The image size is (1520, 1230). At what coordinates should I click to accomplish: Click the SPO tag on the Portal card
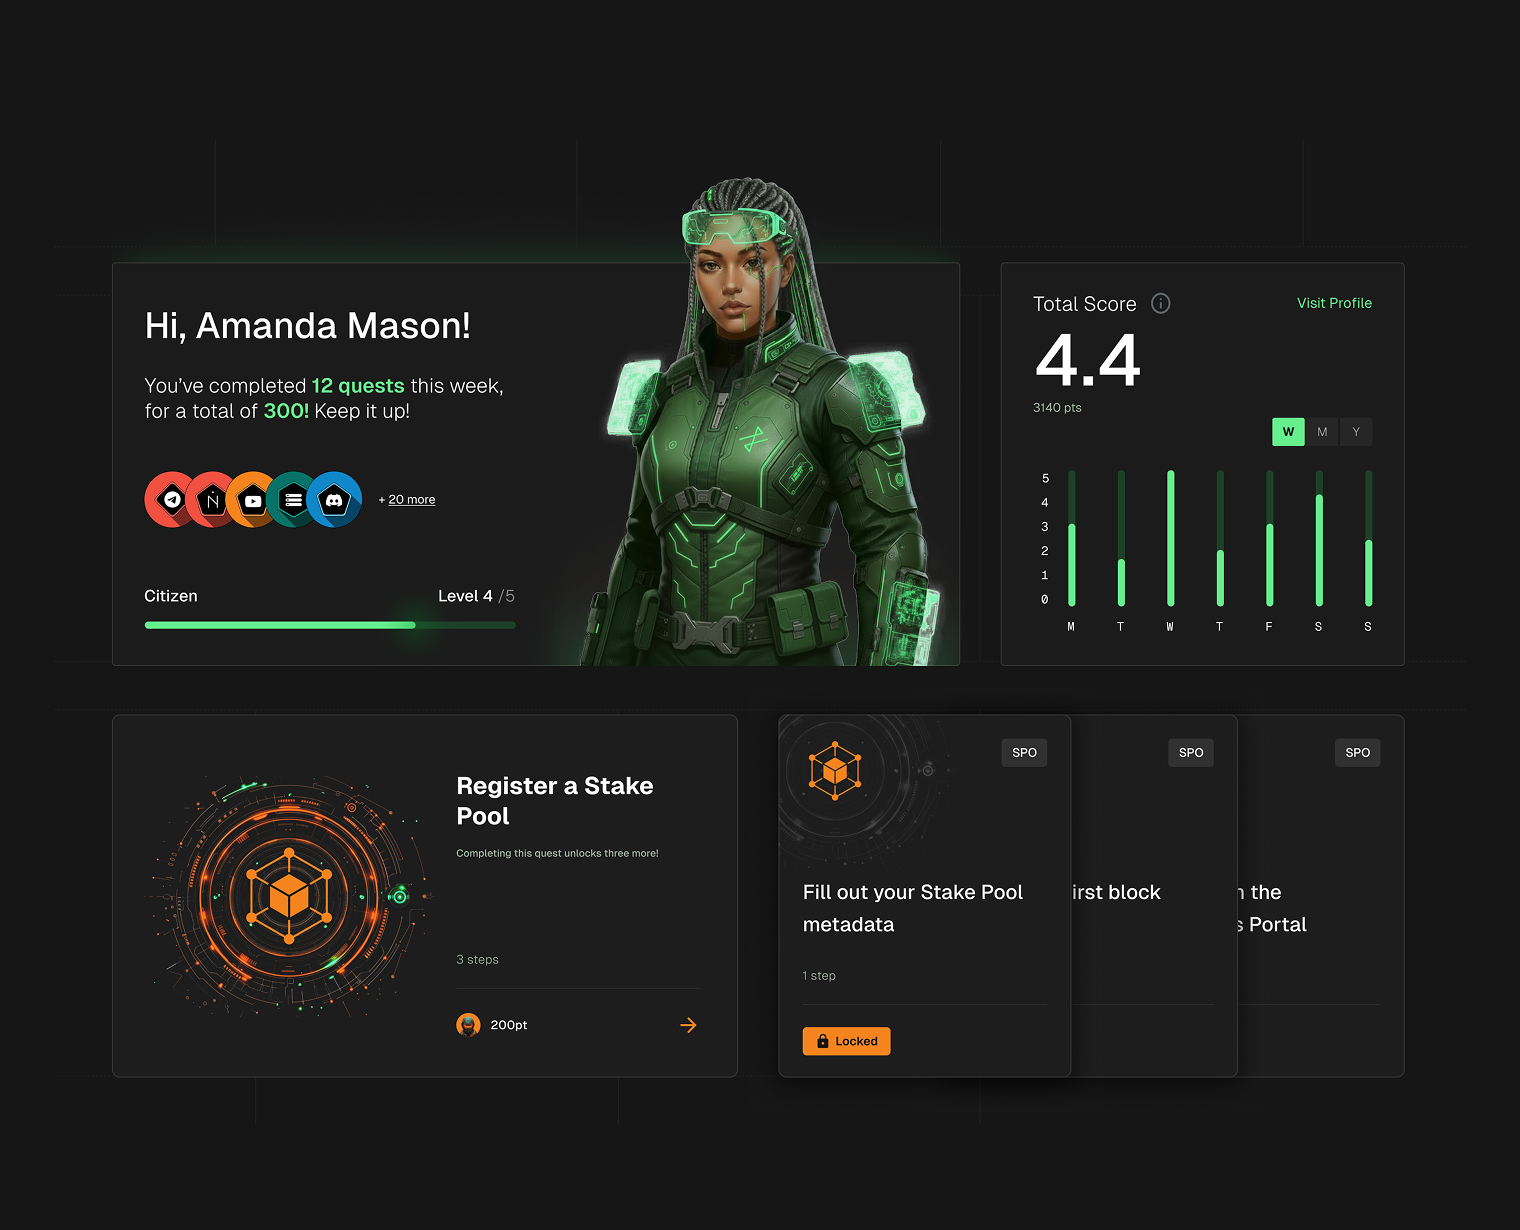[1357, 753]
